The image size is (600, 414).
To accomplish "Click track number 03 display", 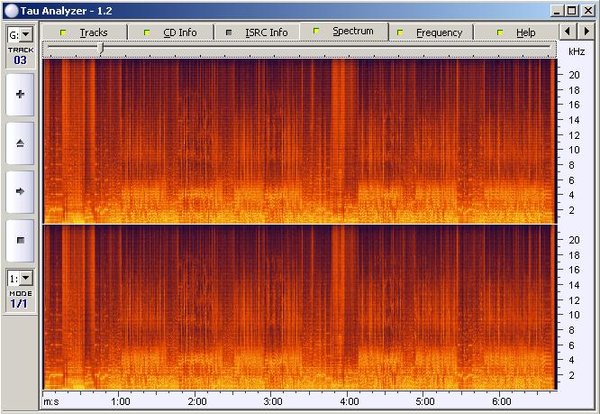I will 20,60.
